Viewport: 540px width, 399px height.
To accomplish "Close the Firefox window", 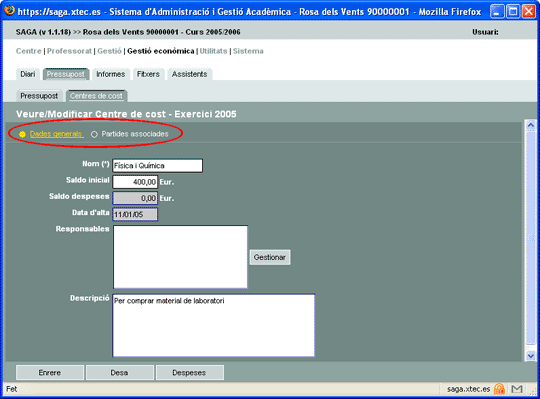I will (x=529, y=11).
